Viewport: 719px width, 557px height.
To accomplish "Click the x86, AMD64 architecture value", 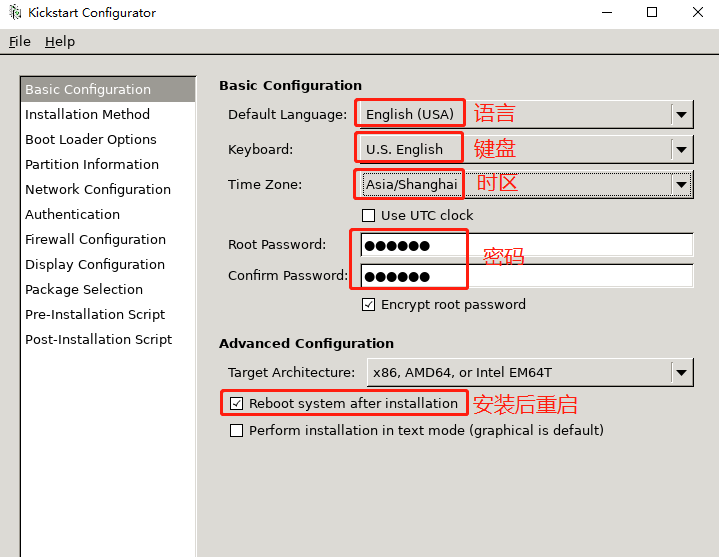I will tap(463, 372).
